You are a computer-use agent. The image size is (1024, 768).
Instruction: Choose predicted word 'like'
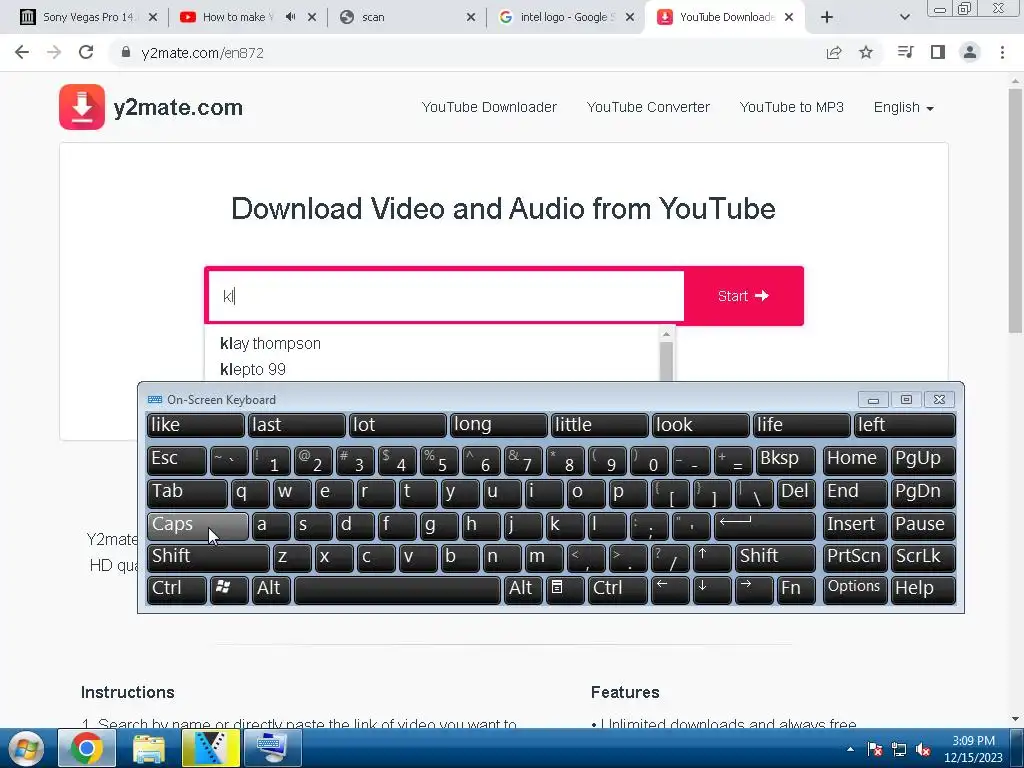pyautogui.click(x=195, y=425)
